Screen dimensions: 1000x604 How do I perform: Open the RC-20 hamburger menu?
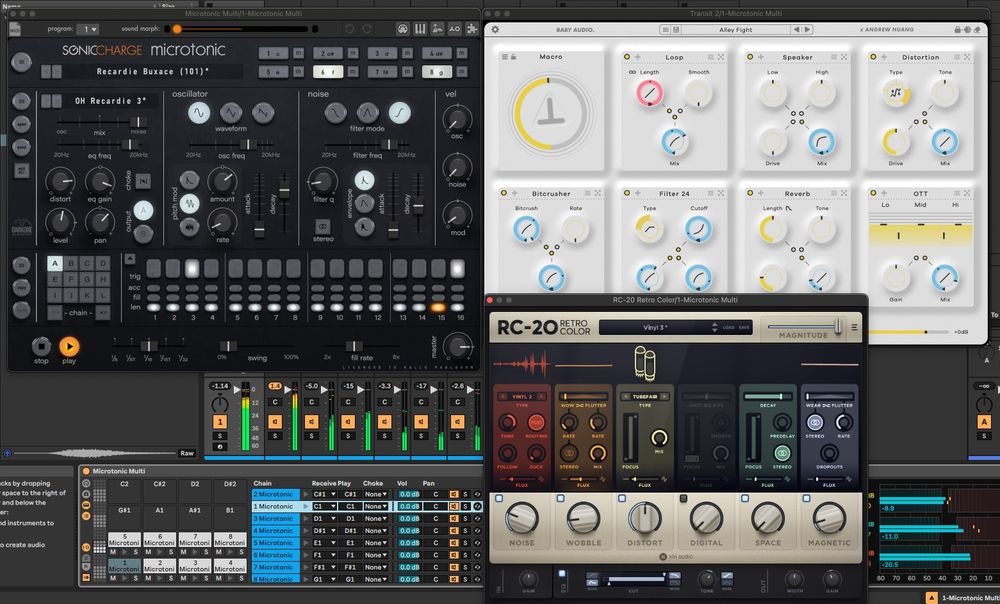coord(854,327)
